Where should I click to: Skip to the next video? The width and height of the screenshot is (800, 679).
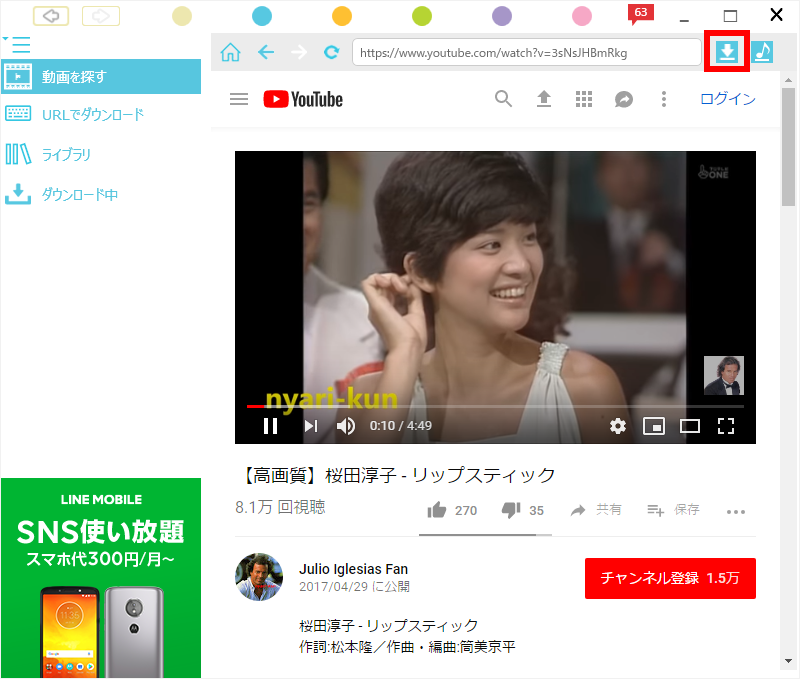[311, 425]
